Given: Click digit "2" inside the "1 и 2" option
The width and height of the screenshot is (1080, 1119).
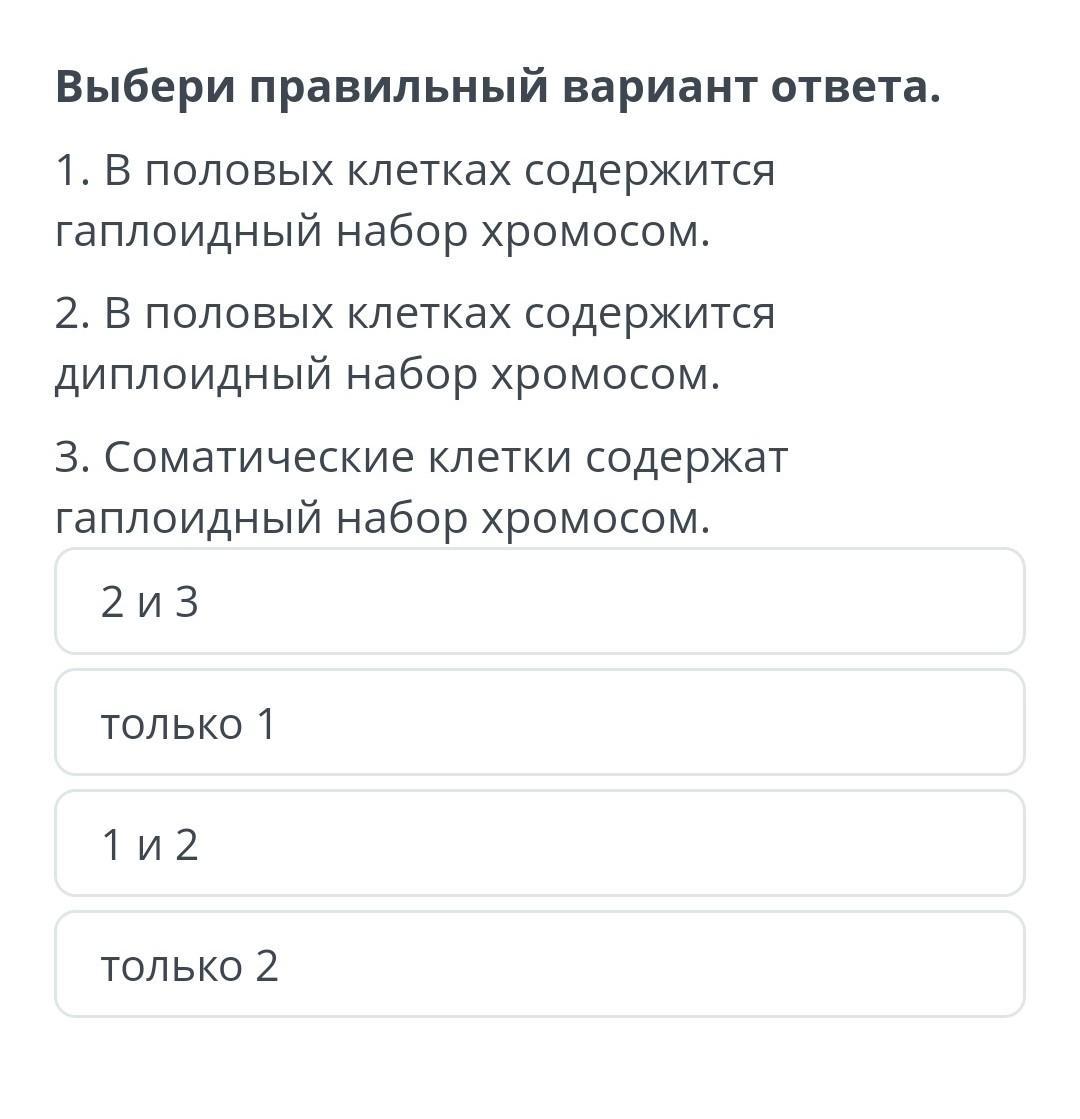Looking at the screenshot, I should [186, 844].
